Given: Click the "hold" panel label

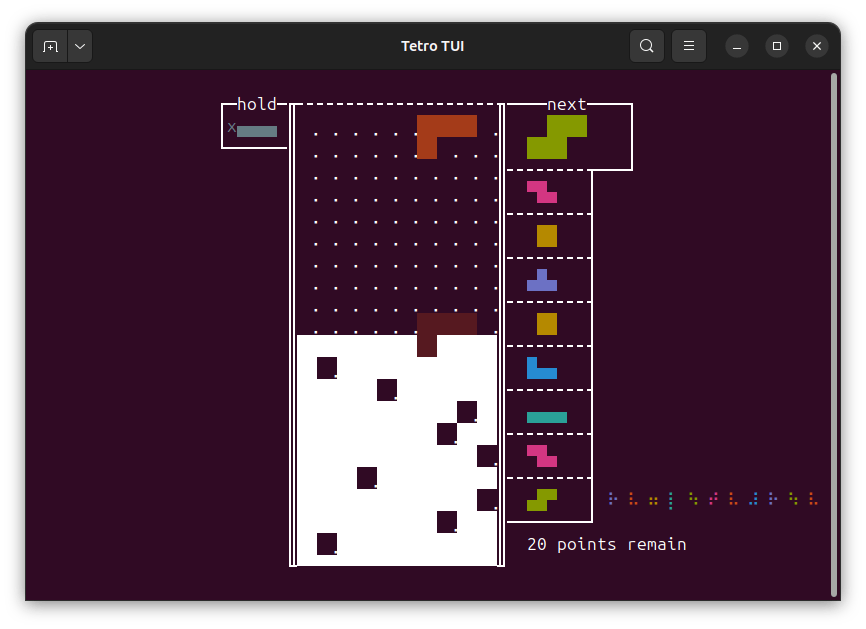Looking at the screenshot, I should pos(257,104).
